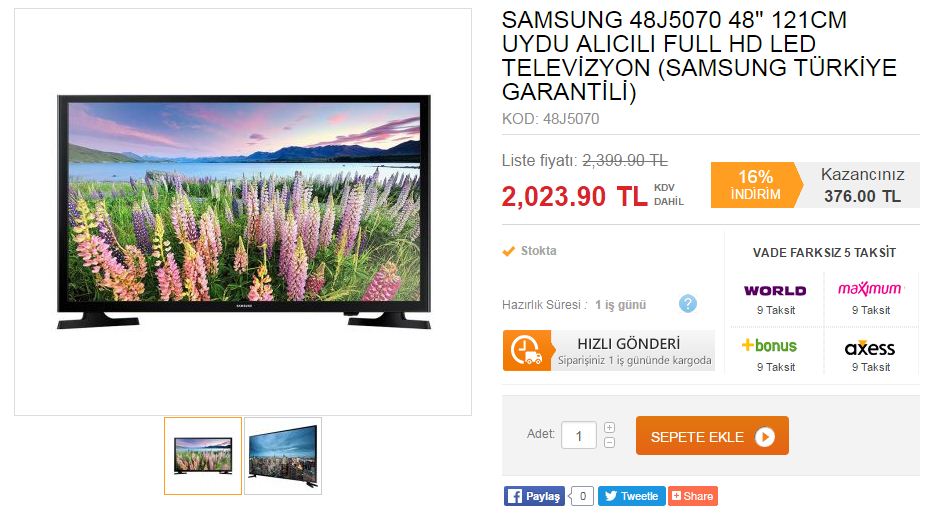
Task: Select the first TV front-view thumbnail
Action: (x=203, y=456)
